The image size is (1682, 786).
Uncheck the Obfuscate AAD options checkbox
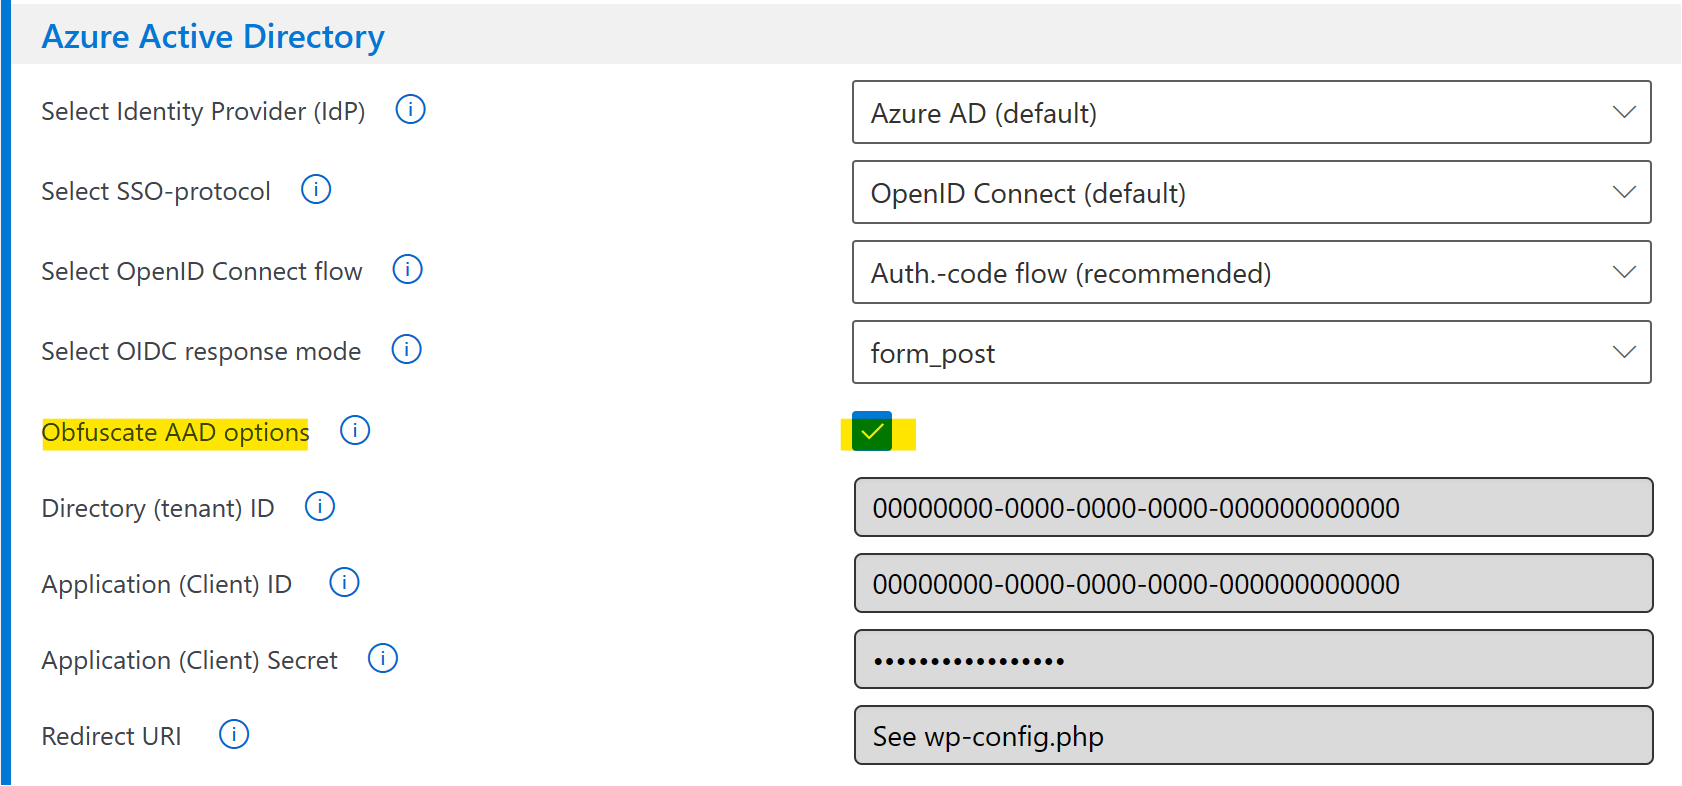coord(872,431)
